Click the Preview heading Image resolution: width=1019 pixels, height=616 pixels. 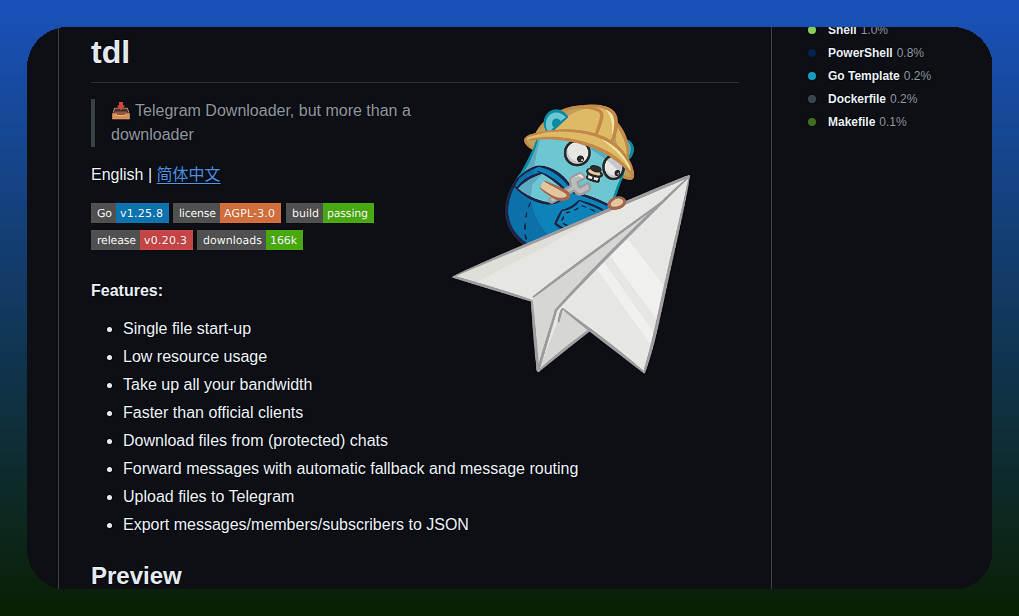tap(136, 576)
